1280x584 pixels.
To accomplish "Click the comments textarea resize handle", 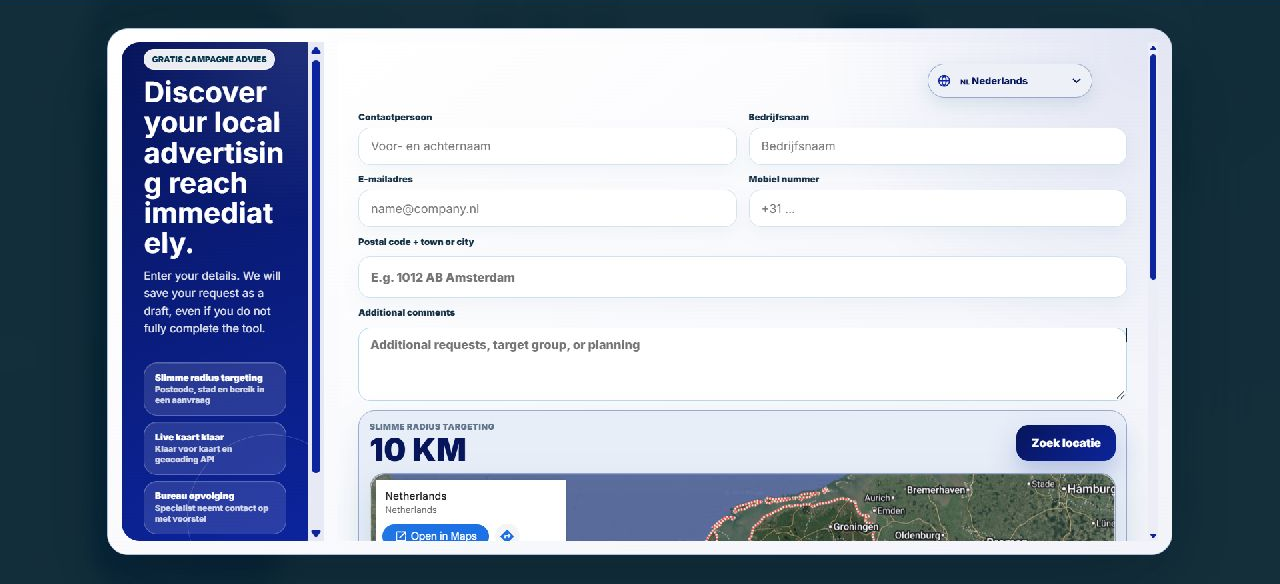I will [1120, 394].
